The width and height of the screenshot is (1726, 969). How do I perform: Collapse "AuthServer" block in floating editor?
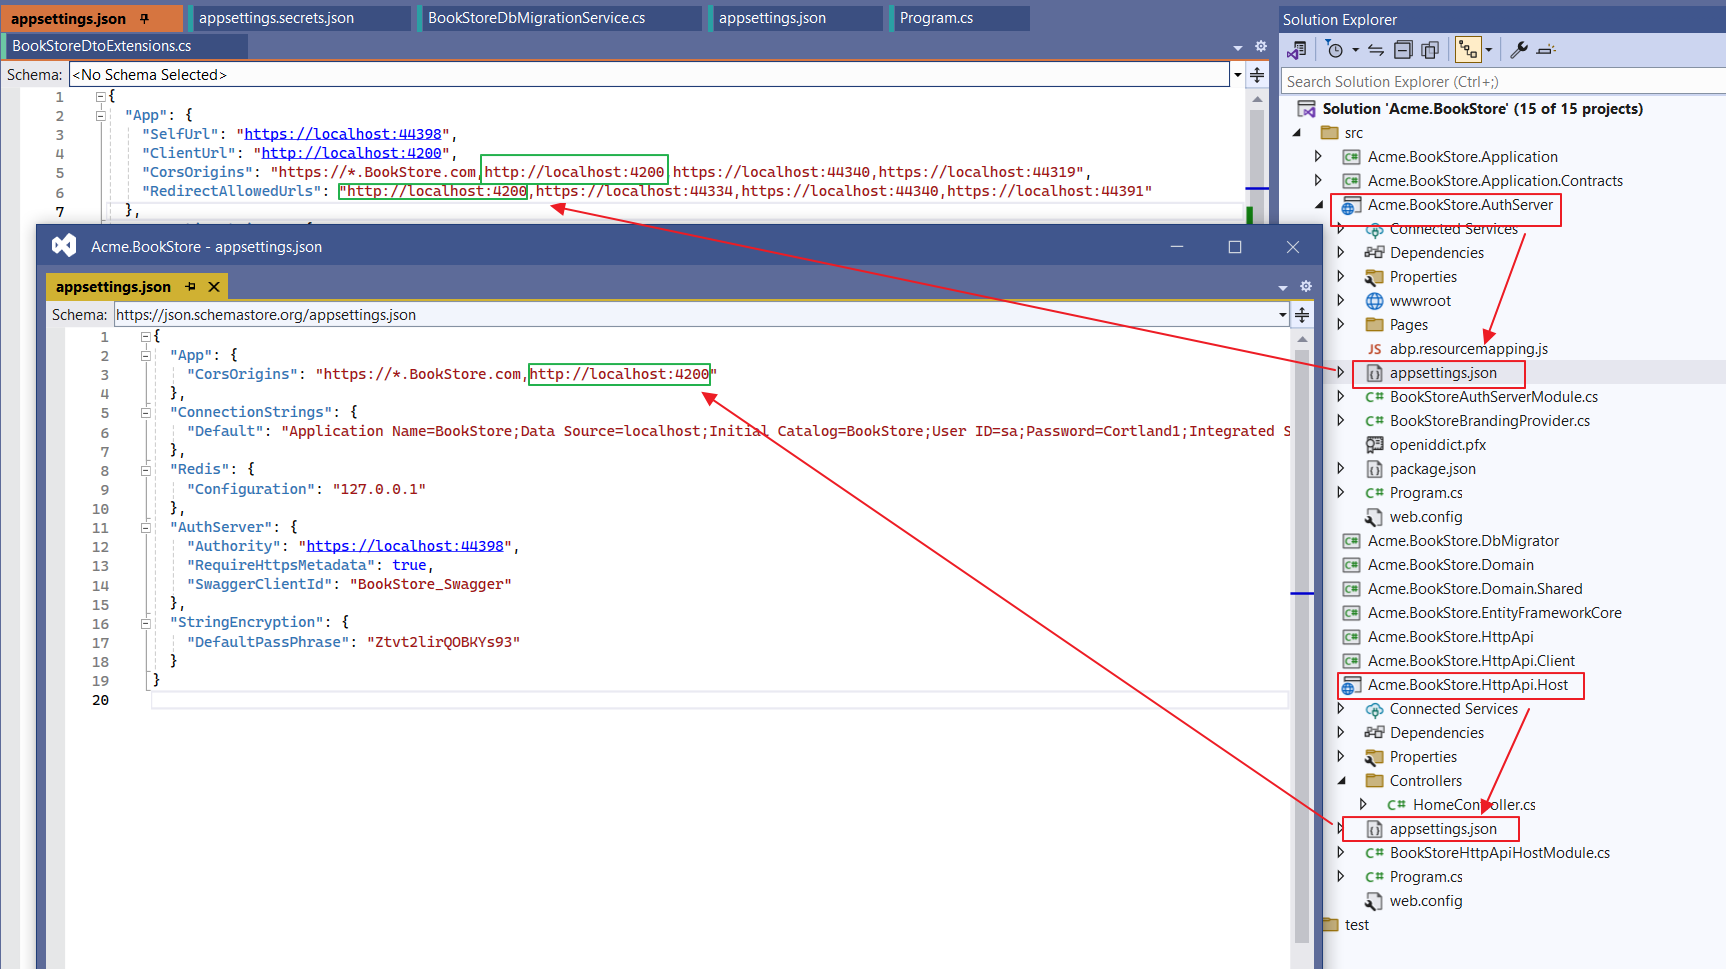click(x=146, y=527)
